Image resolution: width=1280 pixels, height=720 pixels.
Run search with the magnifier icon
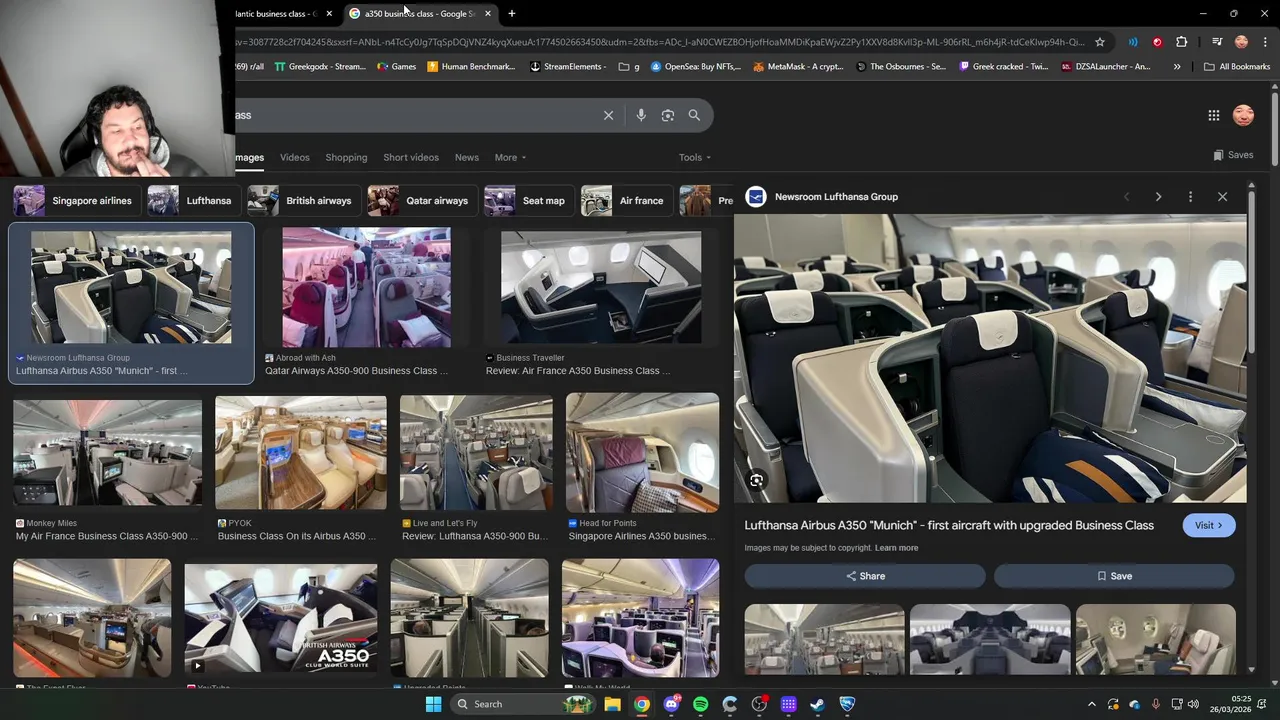[694, 115]
